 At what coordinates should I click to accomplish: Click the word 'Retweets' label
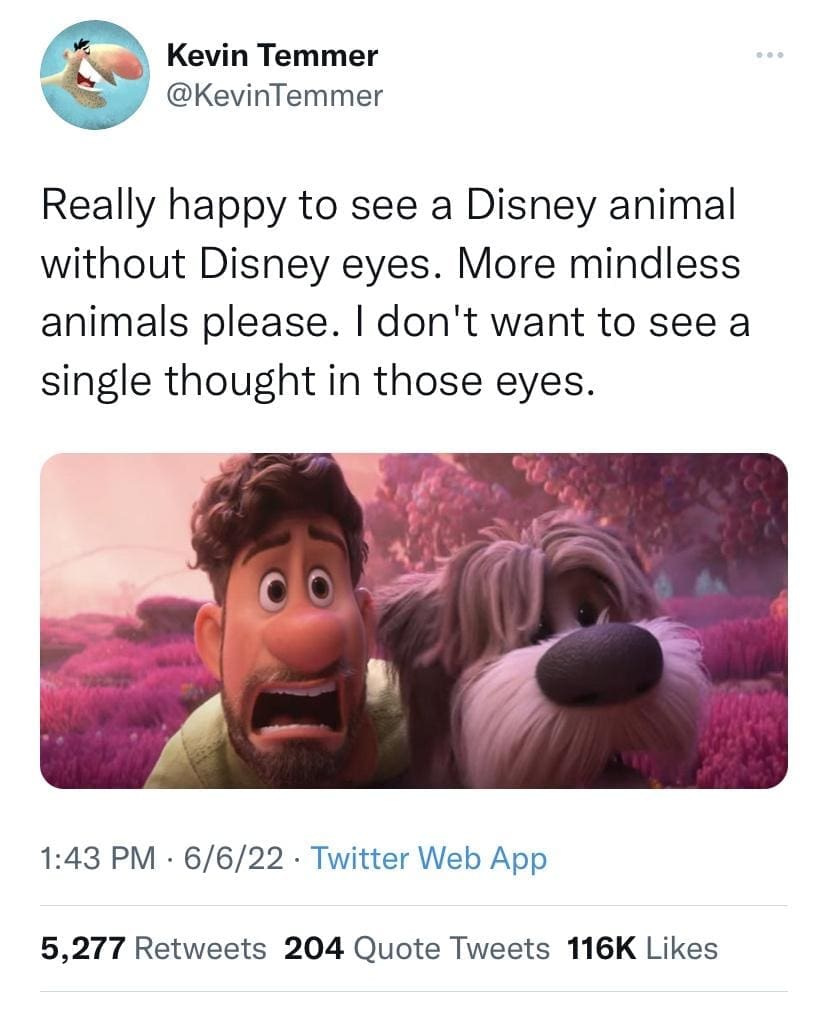tap(199, 948)
